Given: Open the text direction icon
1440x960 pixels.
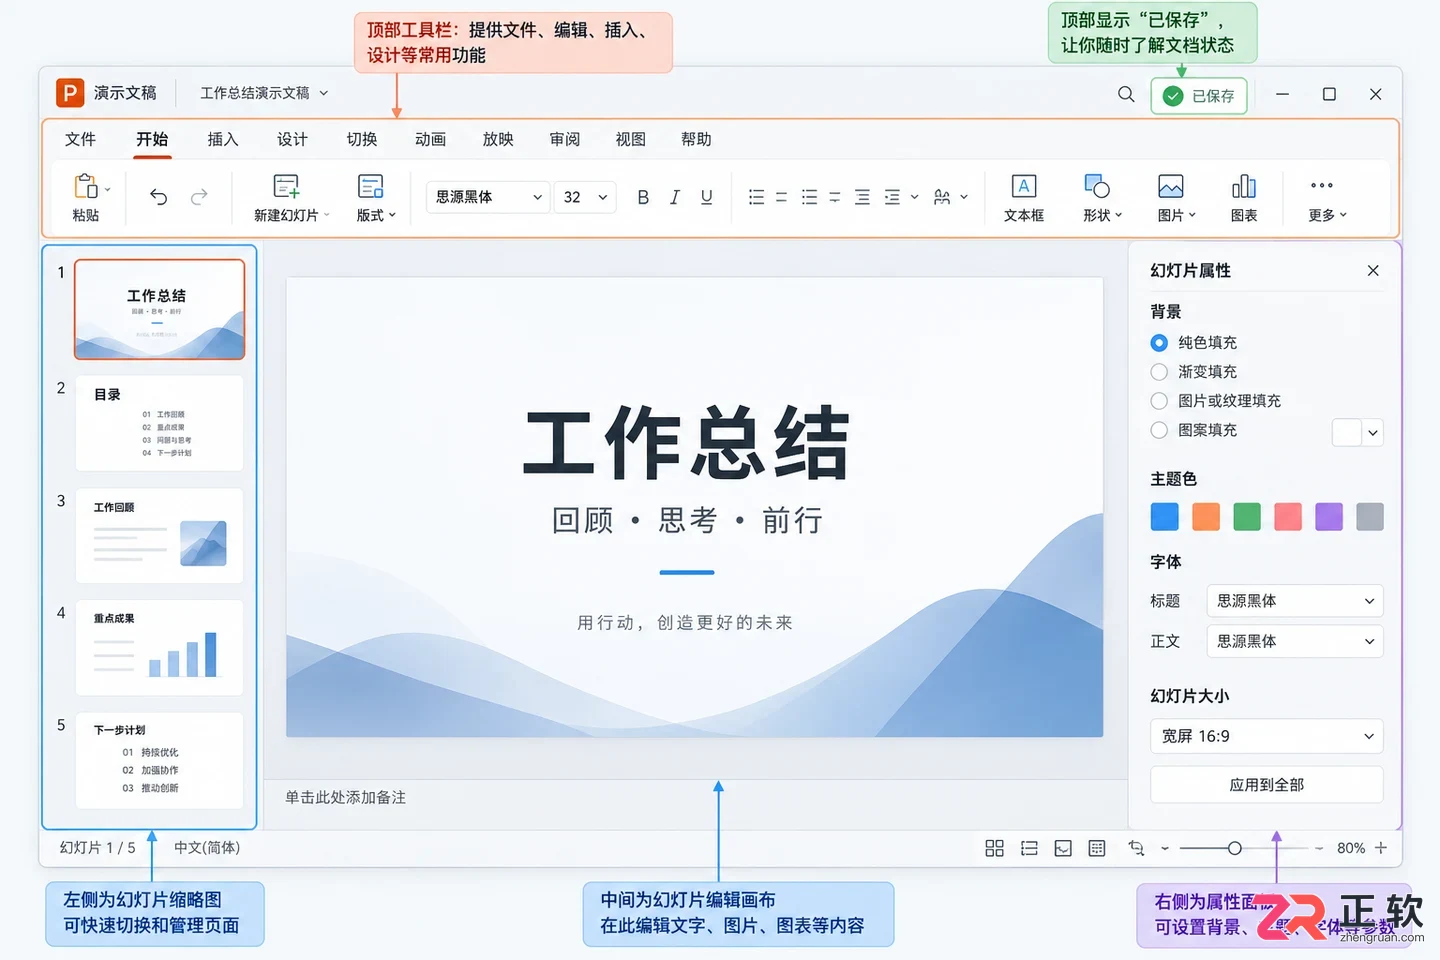Looking at the screenshot, I should click(x=942, y=197).
